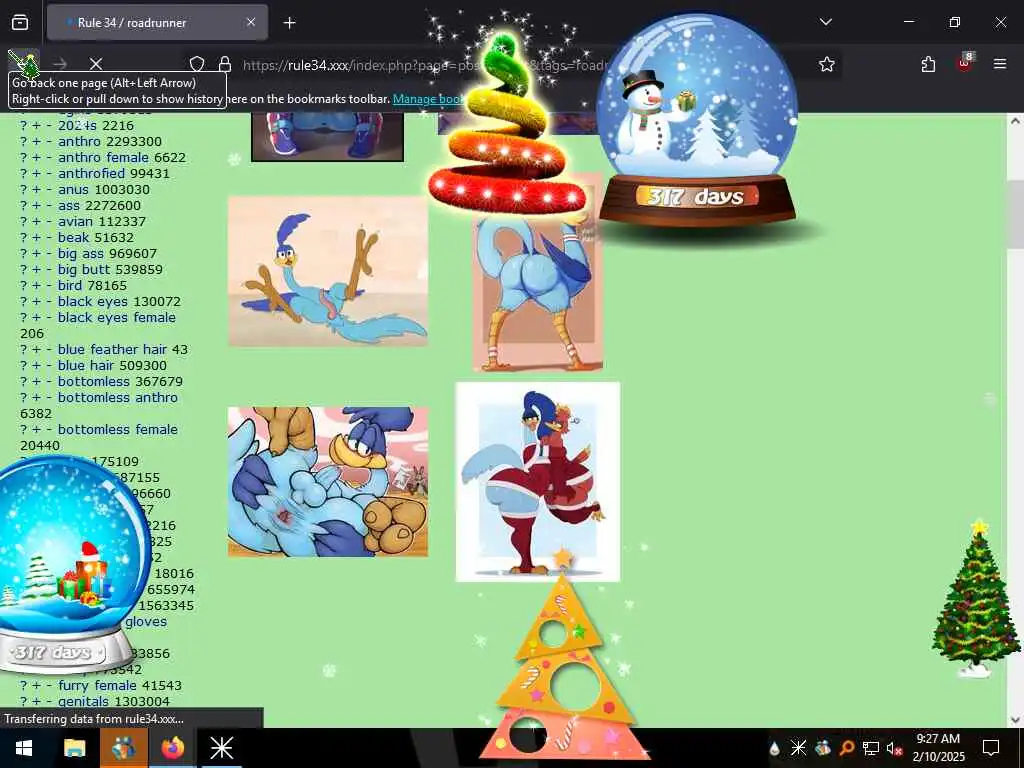Screen dimensions: 1024x768
Task: Open the highlighted orange taskbar app
Action: click(x=123, y=748)
